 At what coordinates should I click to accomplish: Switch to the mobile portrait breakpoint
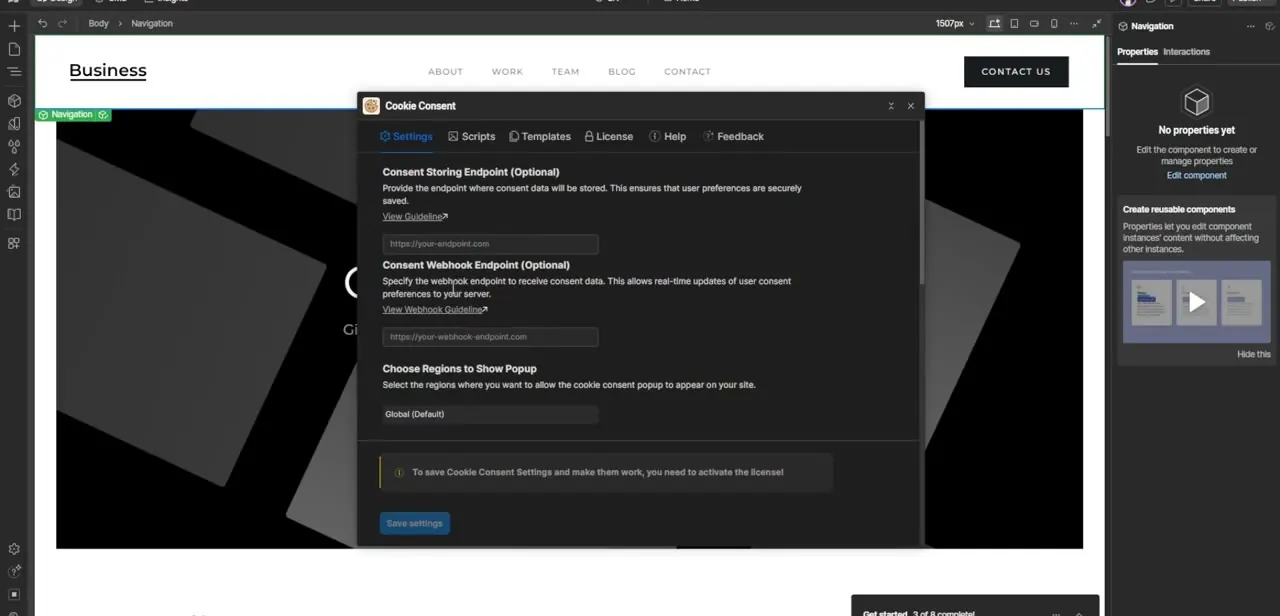pos(1054,23)
